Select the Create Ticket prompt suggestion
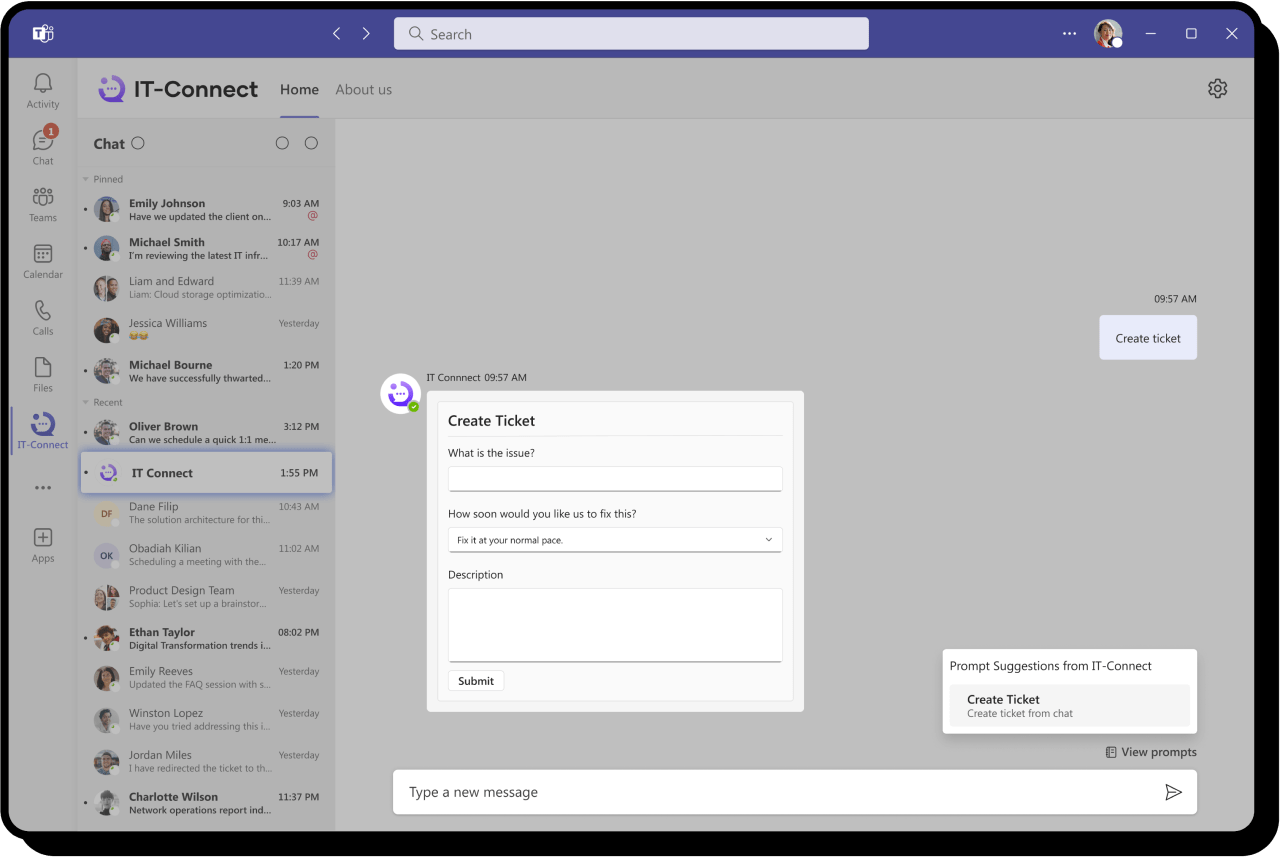 [1069, 705]
